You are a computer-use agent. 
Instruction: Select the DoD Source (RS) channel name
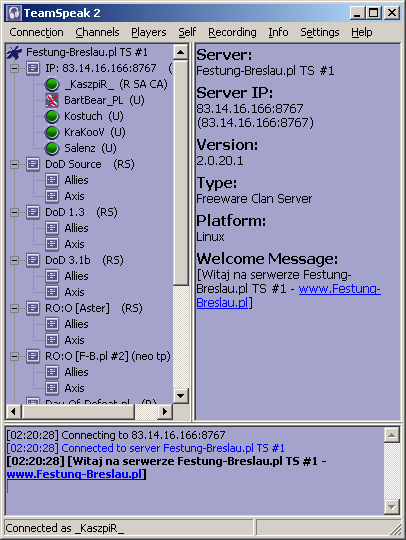coord(90,164)
